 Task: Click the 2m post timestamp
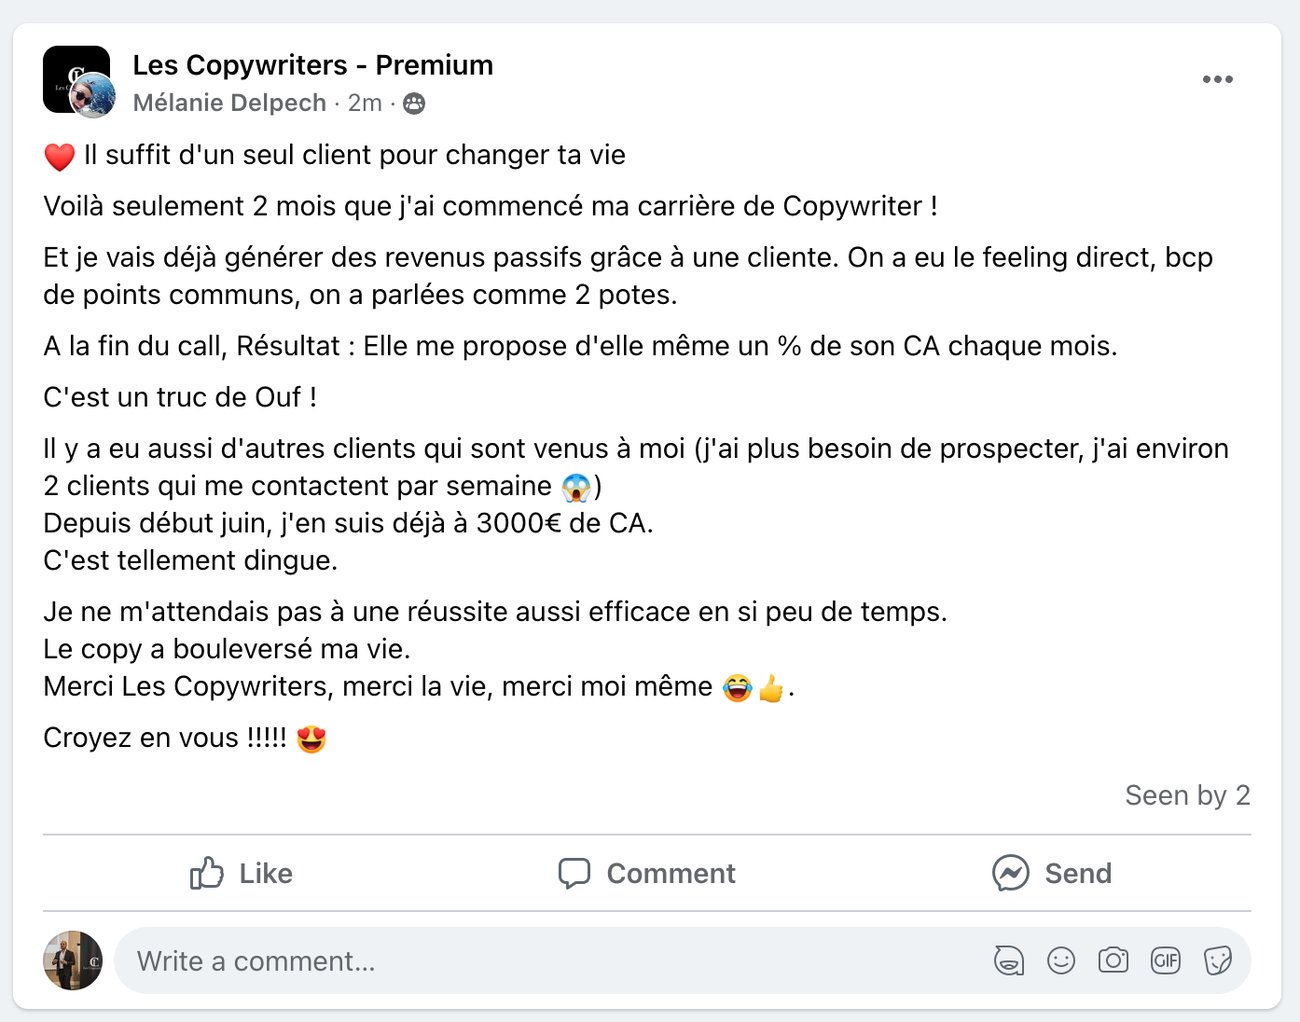(x=365, y=103)
